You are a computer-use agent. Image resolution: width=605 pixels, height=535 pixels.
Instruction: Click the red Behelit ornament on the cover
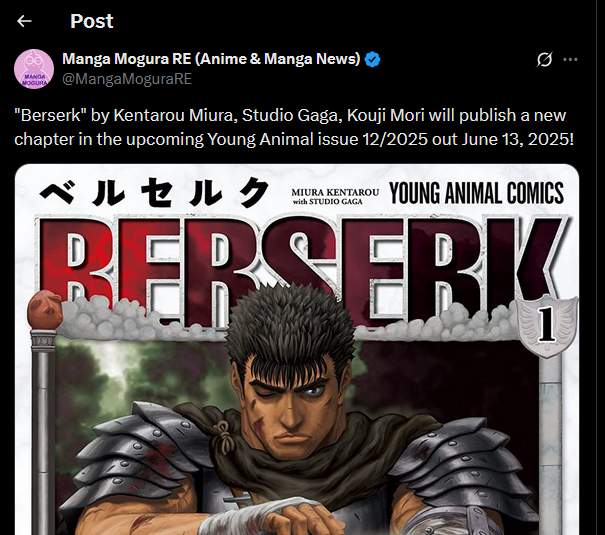45,310
